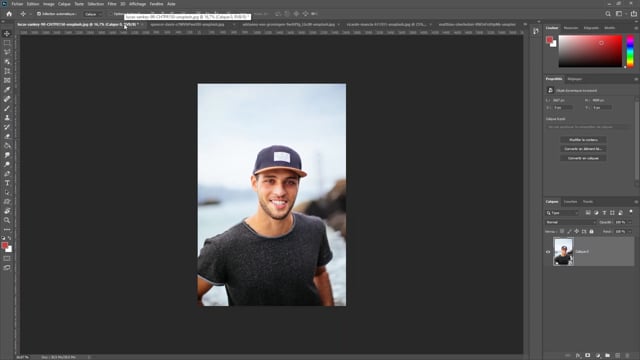Expand the layer filter Type dropdown
The height and width of the screenshot is (360, 640).
tap(562, 213)
